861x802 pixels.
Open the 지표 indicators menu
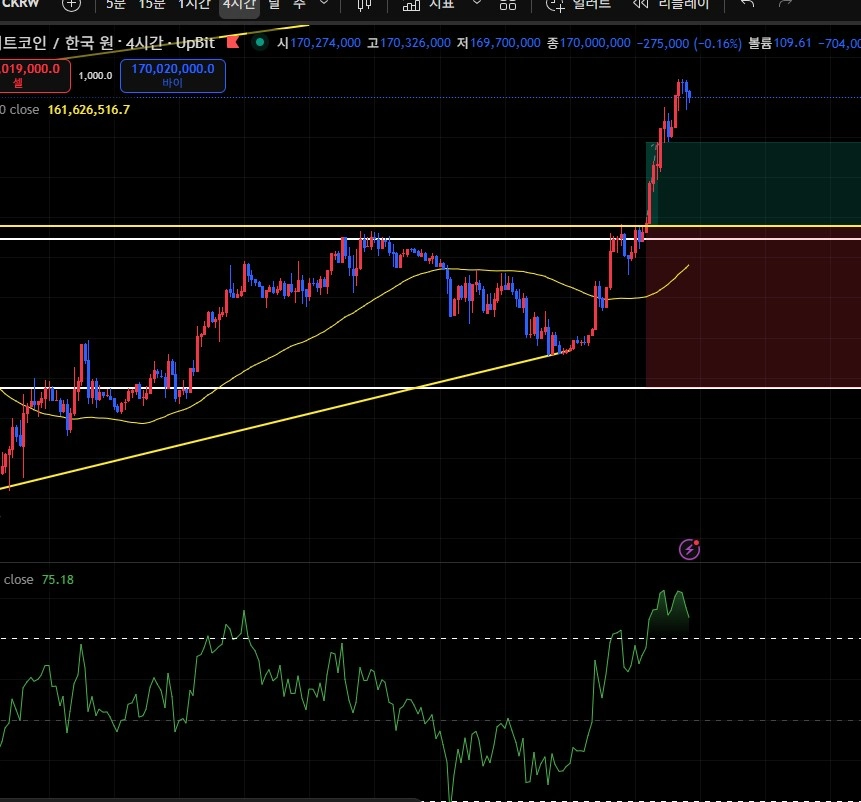pyautogui.click(x=429, y=5)
